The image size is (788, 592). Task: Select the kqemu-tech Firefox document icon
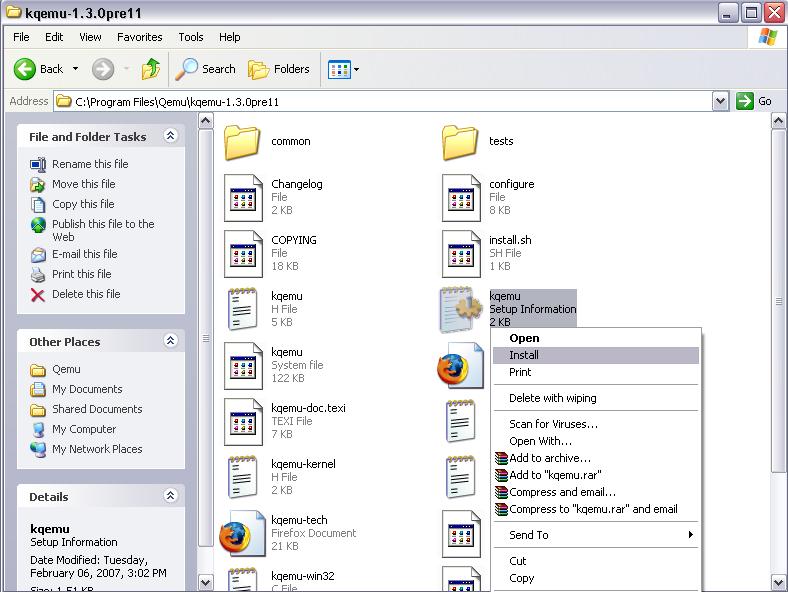243,534
